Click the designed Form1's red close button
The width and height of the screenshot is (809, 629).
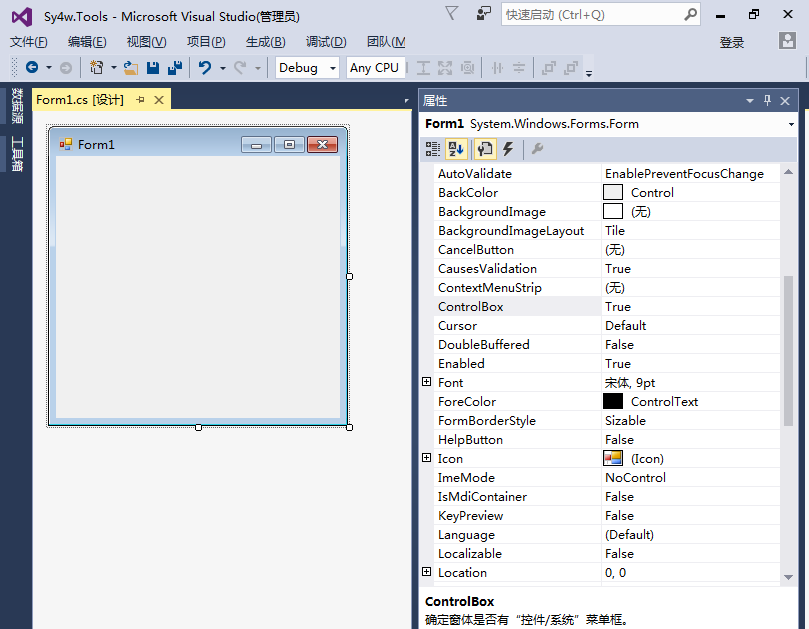(x=322, y=145)
